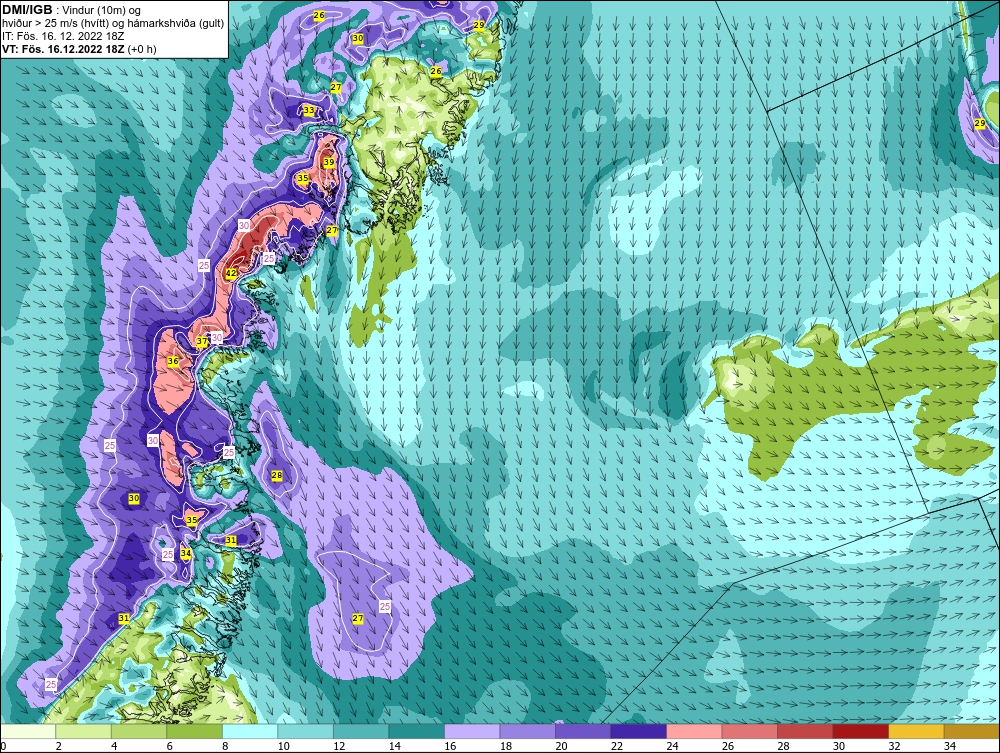Select the yellow gust label 36

tap(173, 361)
